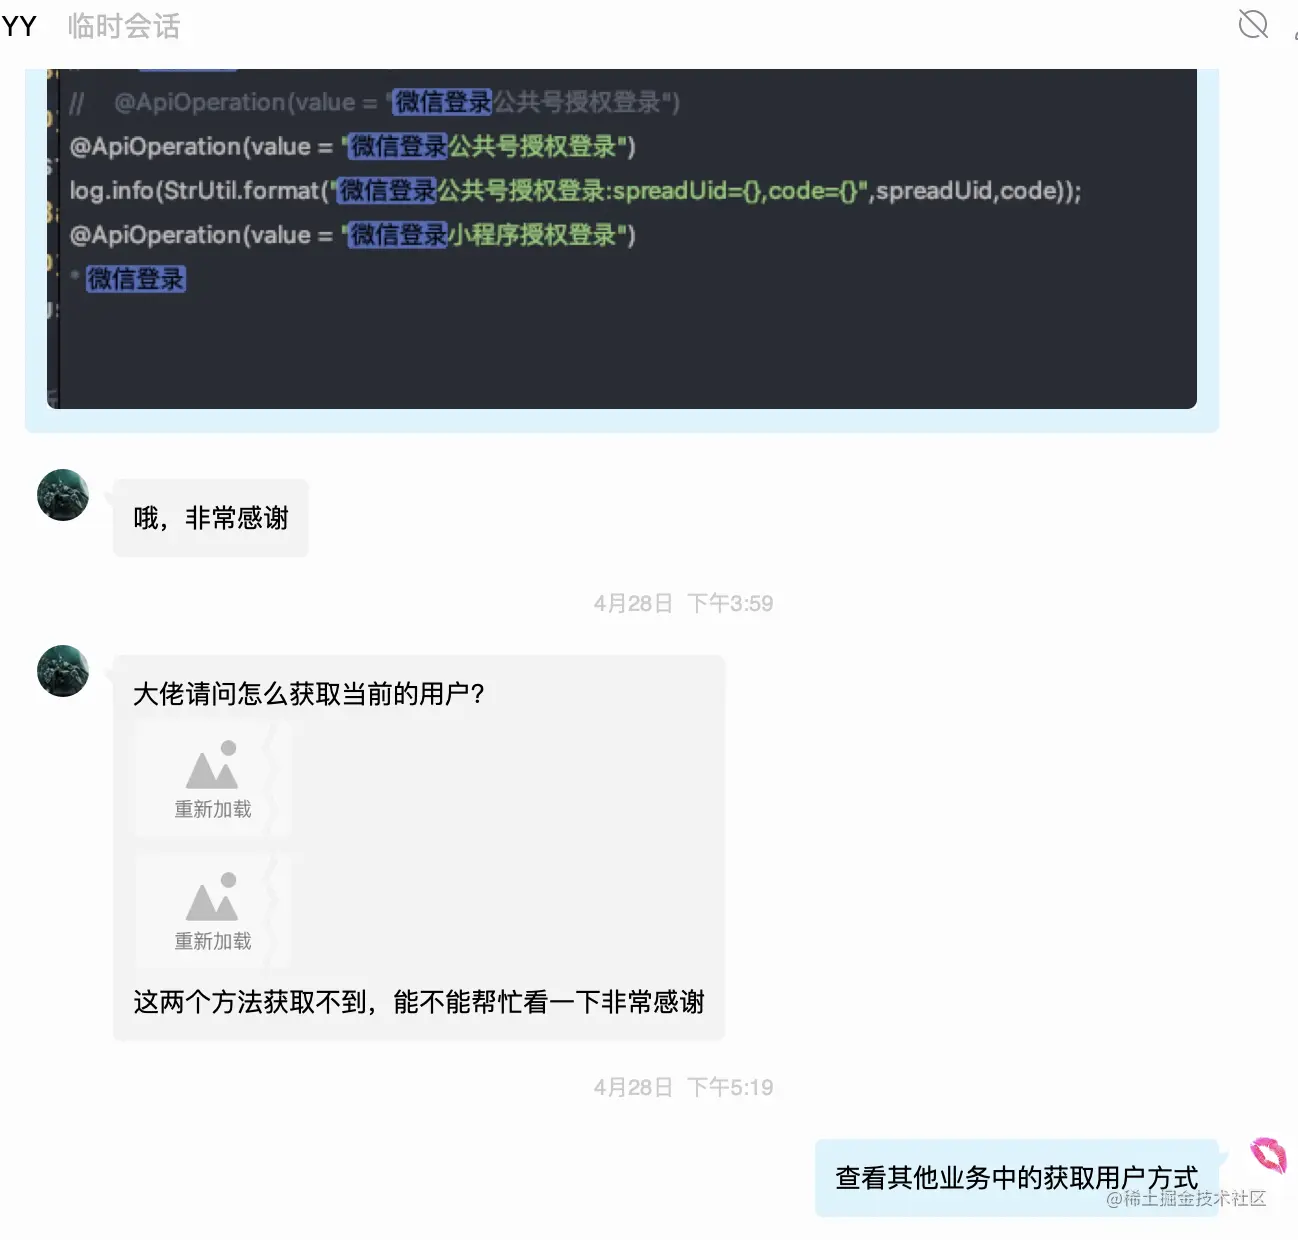Click the highlighted 微信登录 text in last code line
This screenshot has width=1298, height=1240.
point(136,279)
